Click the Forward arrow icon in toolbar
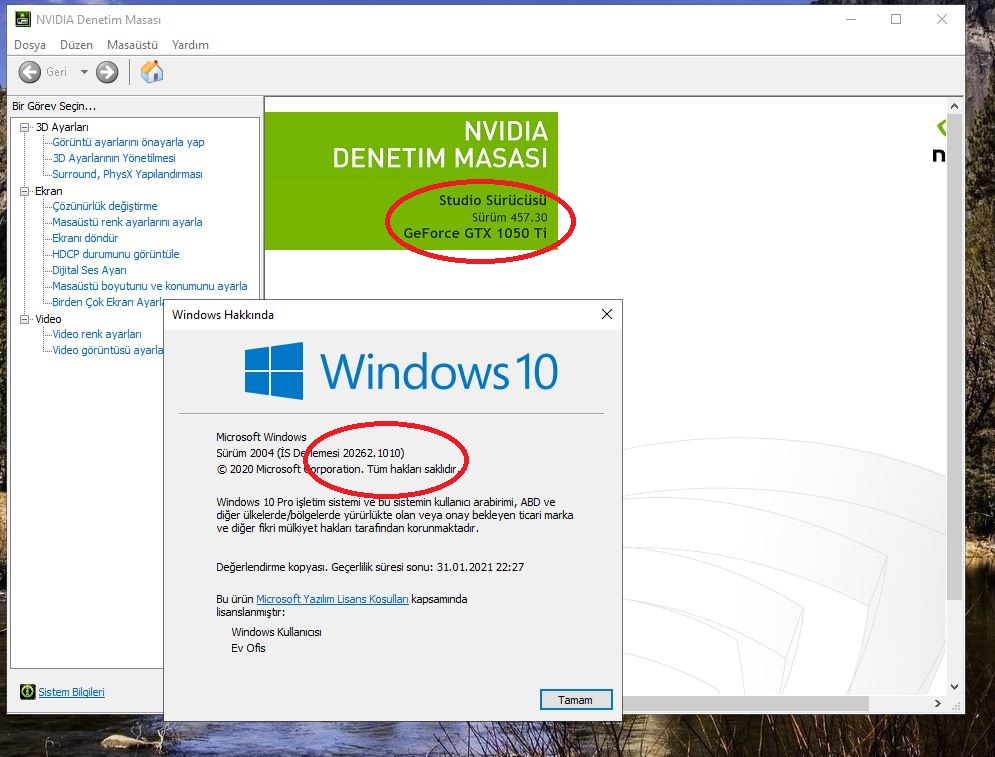 pyautogui.click(x=107, y=72)
